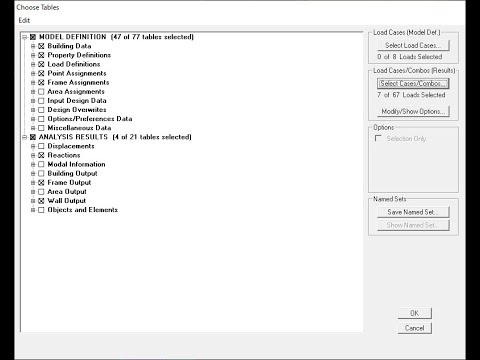Expand the Frame Output node
Screen dimensions: 480x360
33,183
